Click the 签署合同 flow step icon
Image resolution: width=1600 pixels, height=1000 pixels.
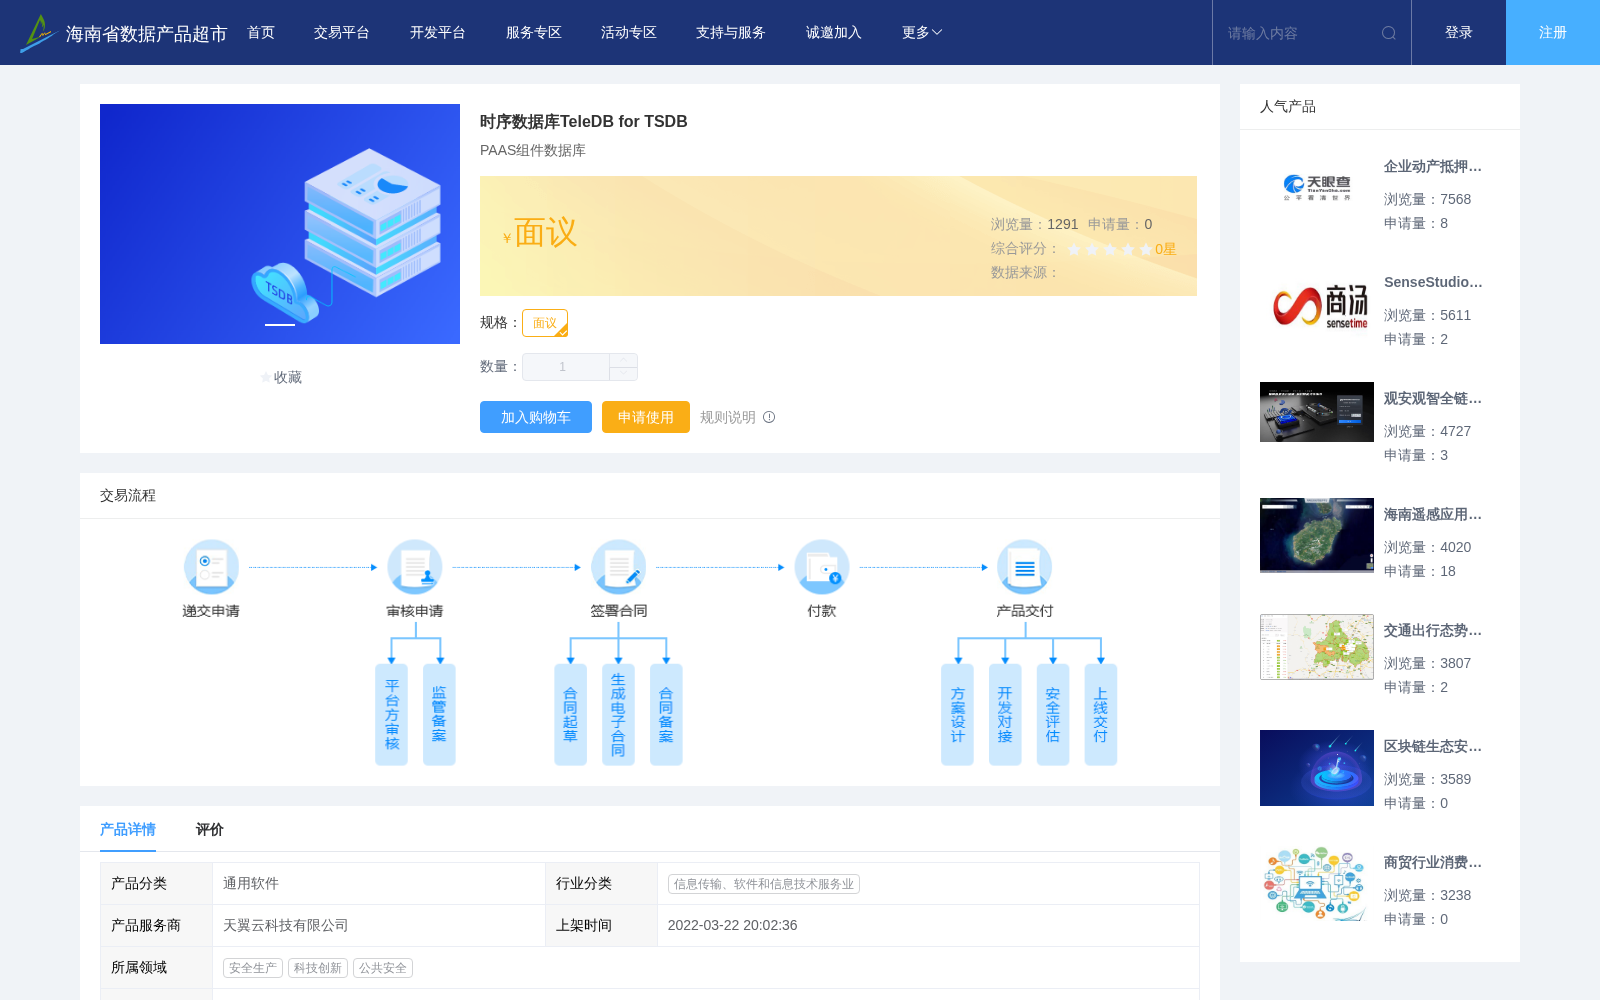tap(618, 567)
